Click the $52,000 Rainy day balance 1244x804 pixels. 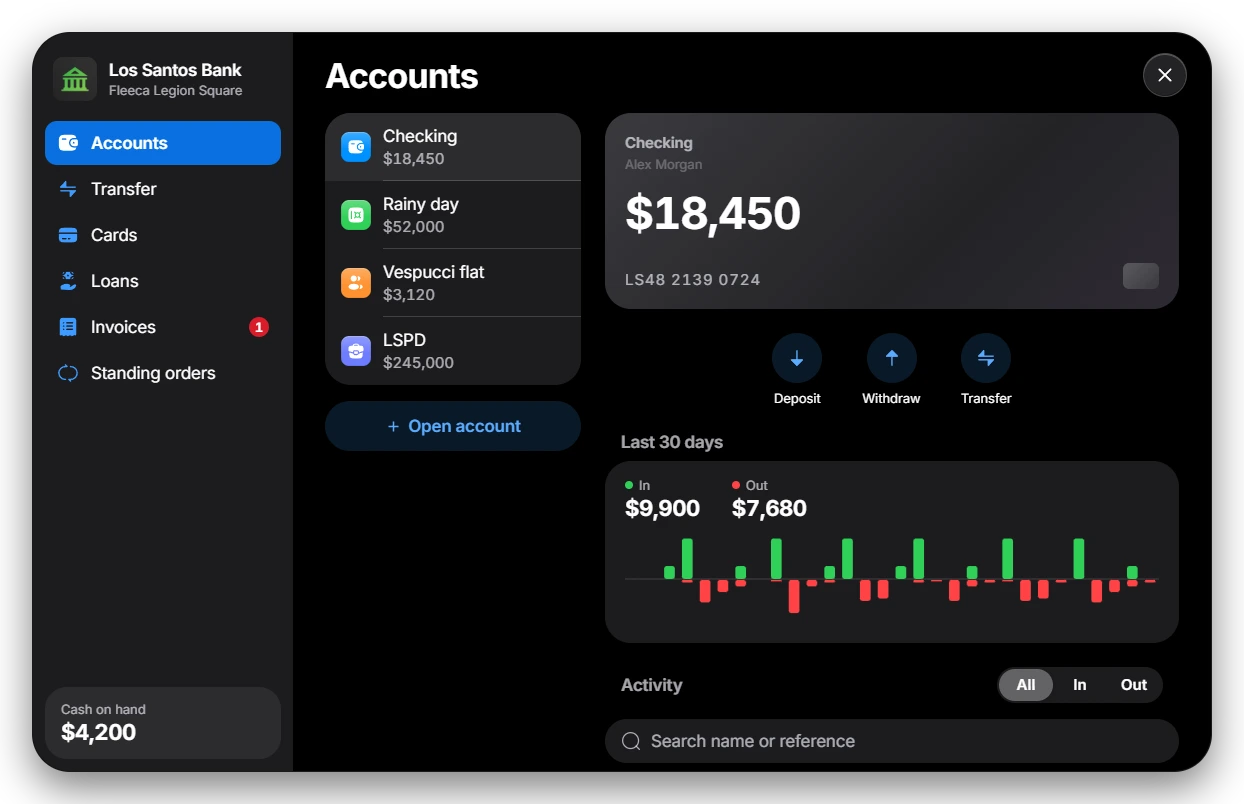click(414, 227)
